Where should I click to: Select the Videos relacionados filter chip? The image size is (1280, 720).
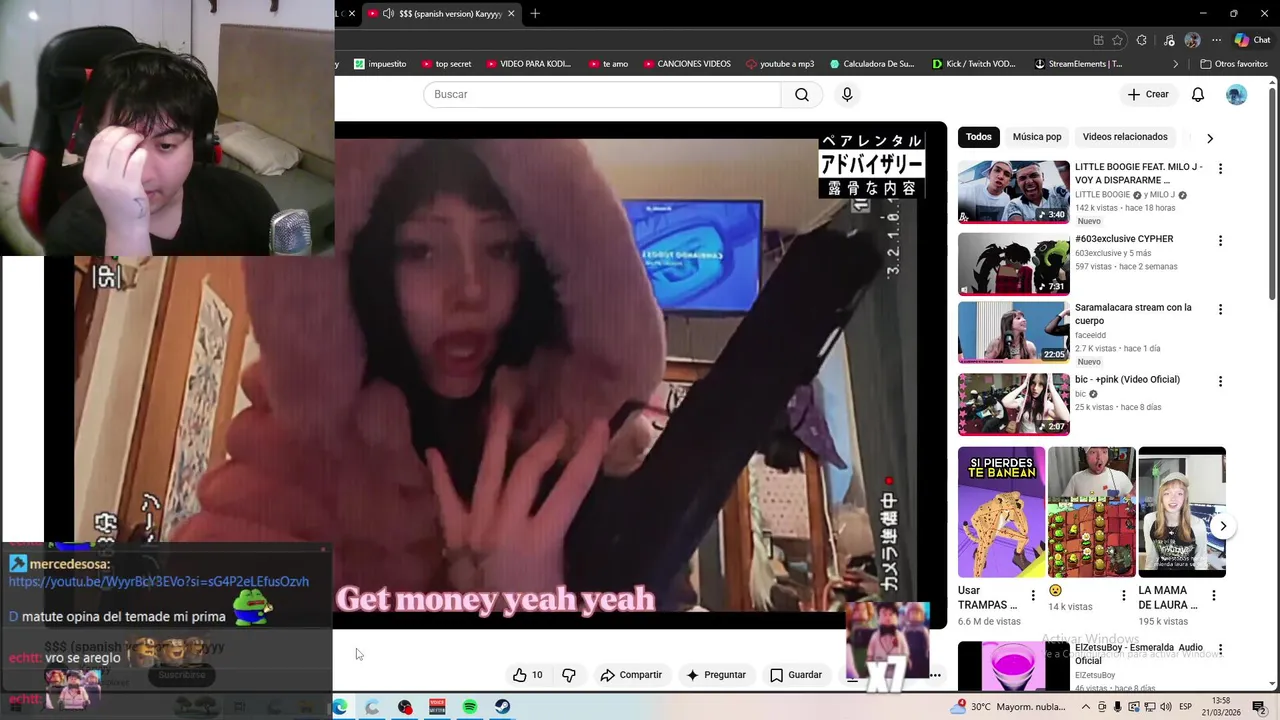1125,137
